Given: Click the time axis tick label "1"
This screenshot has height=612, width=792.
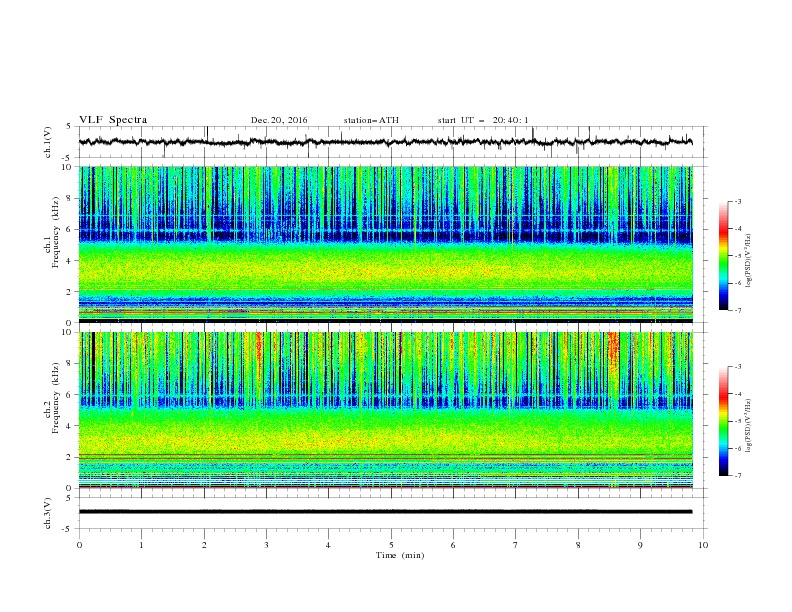Looking at the screenshot, I should coord(141,545).
